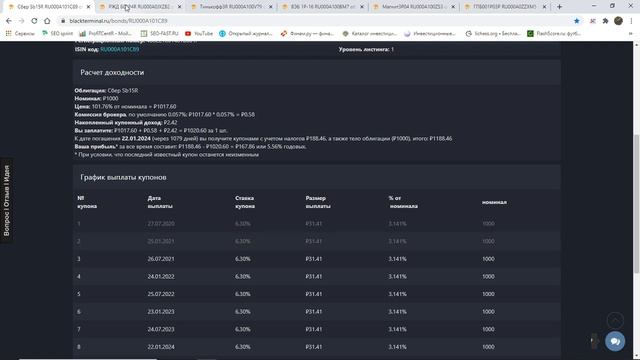Screen dimensions: 640x360
Task: Close the Сбер Sb15R tab
Action: pos(88,7)
